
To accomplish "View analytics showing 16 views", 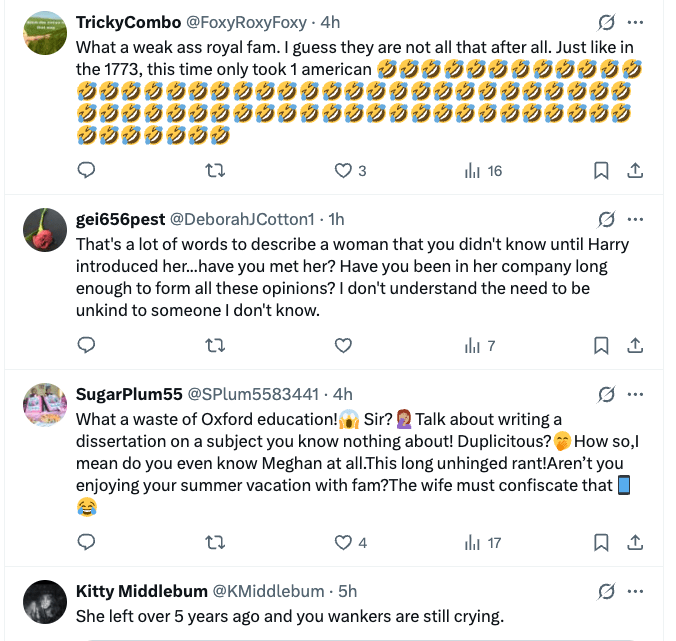I will pyautogui.click(x=484, y=171).
